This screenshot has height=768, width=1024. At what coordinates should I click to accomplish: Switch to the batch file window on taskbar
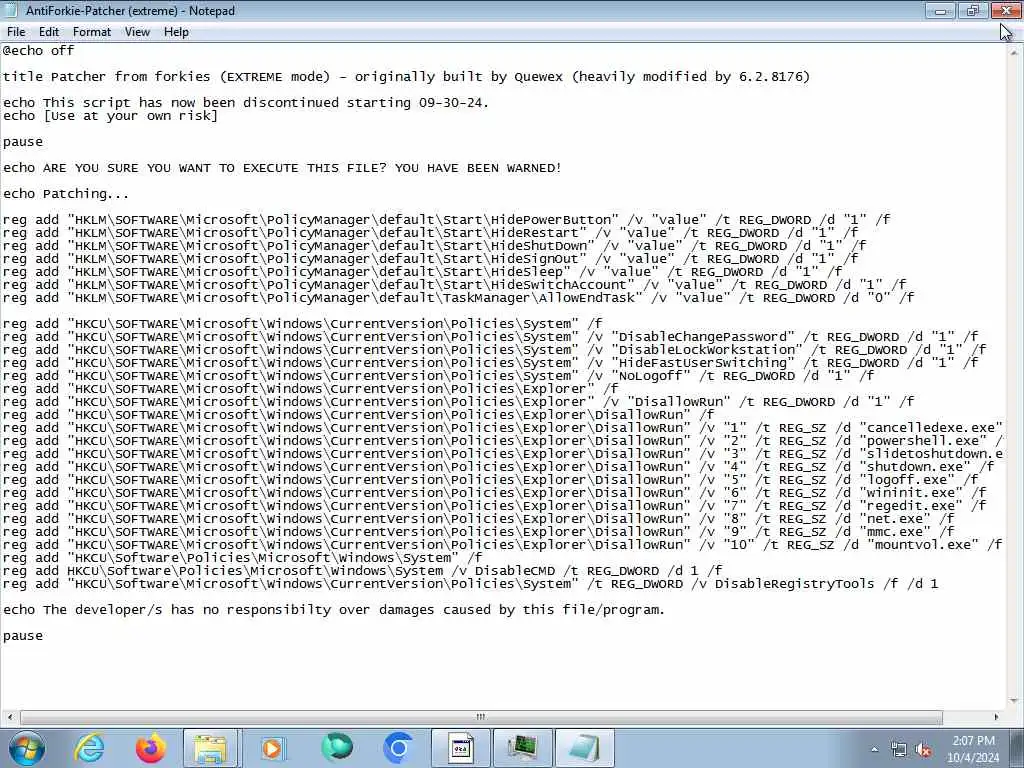(x=460, y=748)
